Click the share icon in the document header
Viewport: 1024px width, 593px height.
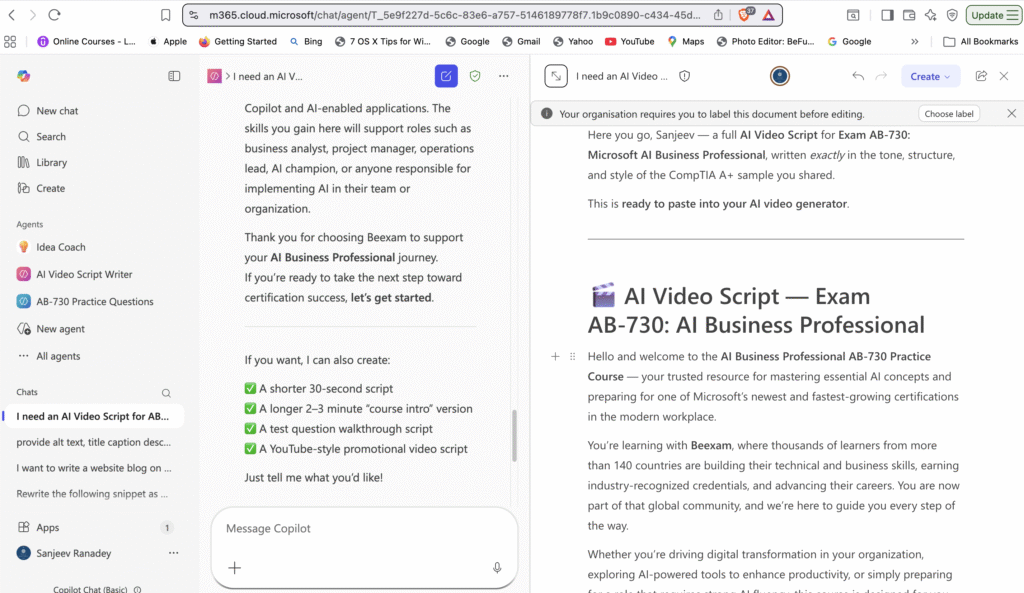[x=981, y=75]
